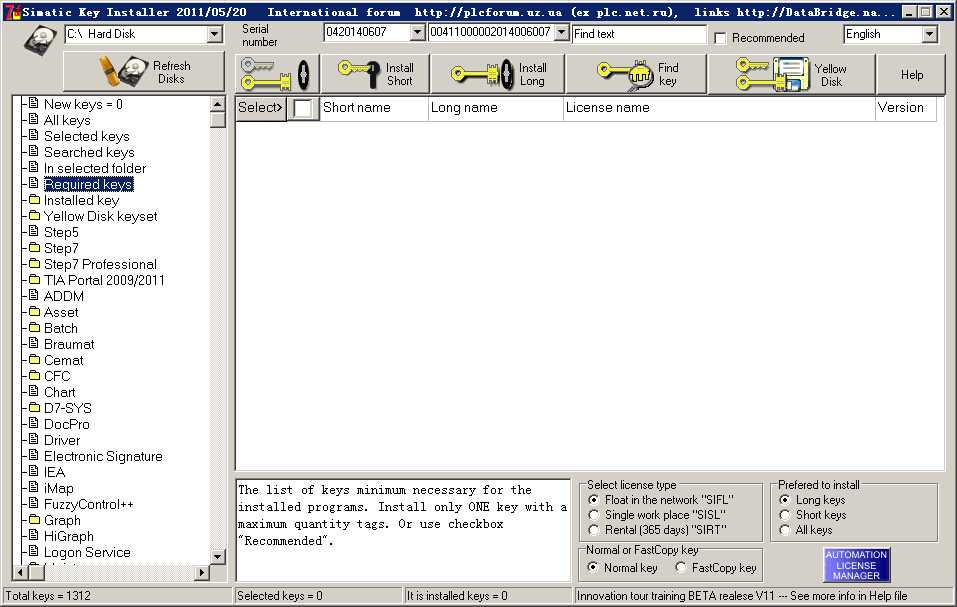Click the hard disk icon at top left
Screen dimensions: 957x607
point(43,38)
